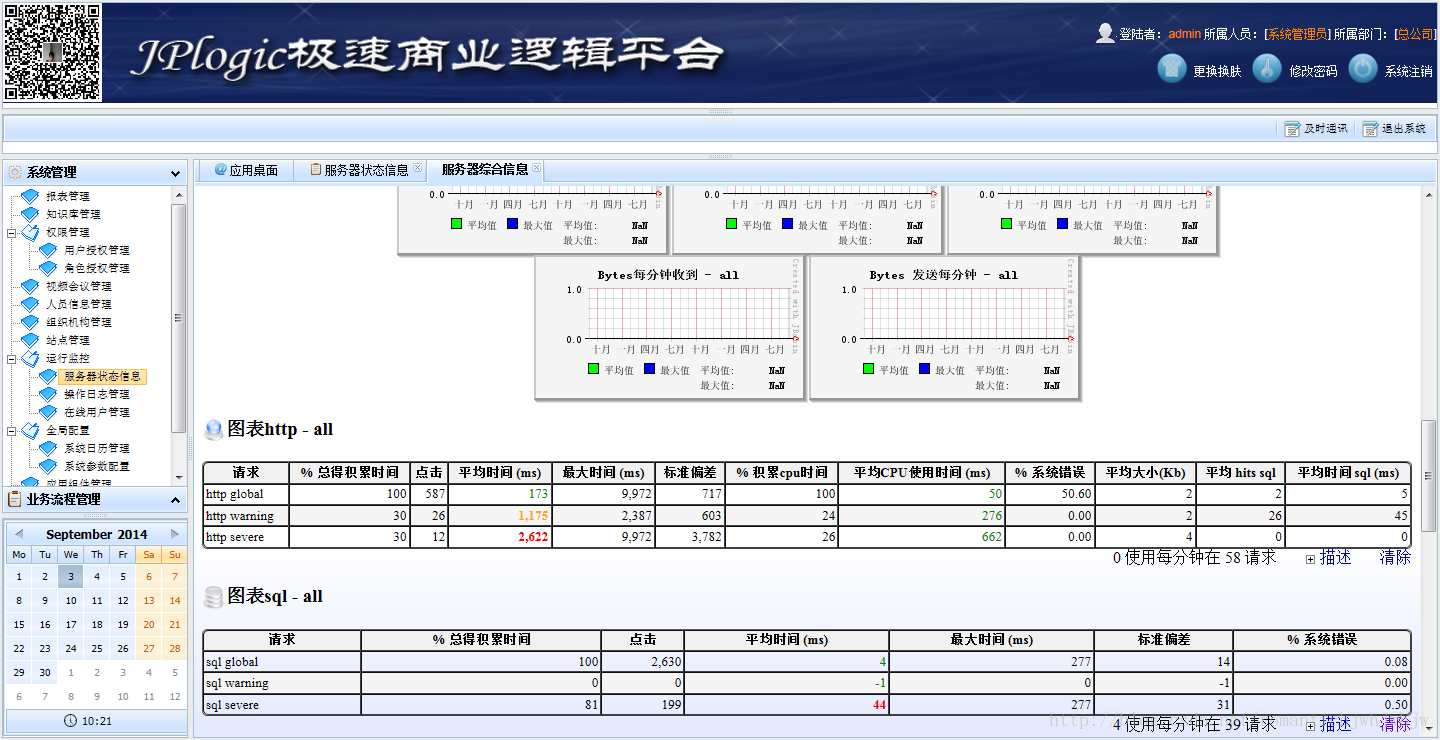Click 清除 link under sql table
Screen dimensions: 1440x740
click(1395, 724)
